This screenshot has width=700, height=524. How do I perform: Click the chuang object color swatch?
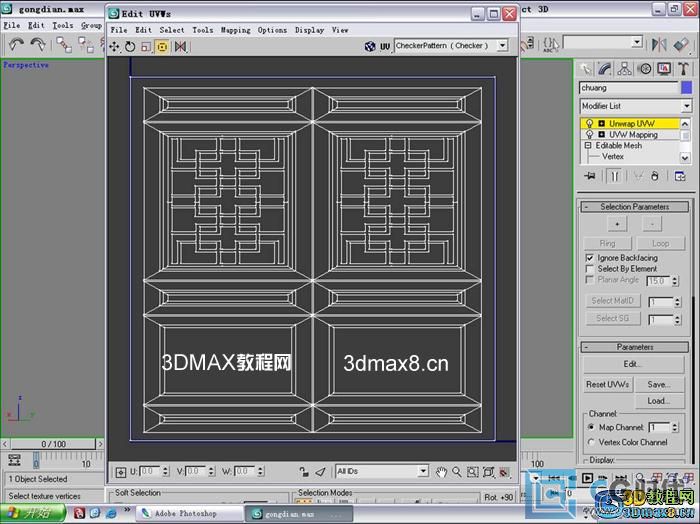(x=687, y=87)
